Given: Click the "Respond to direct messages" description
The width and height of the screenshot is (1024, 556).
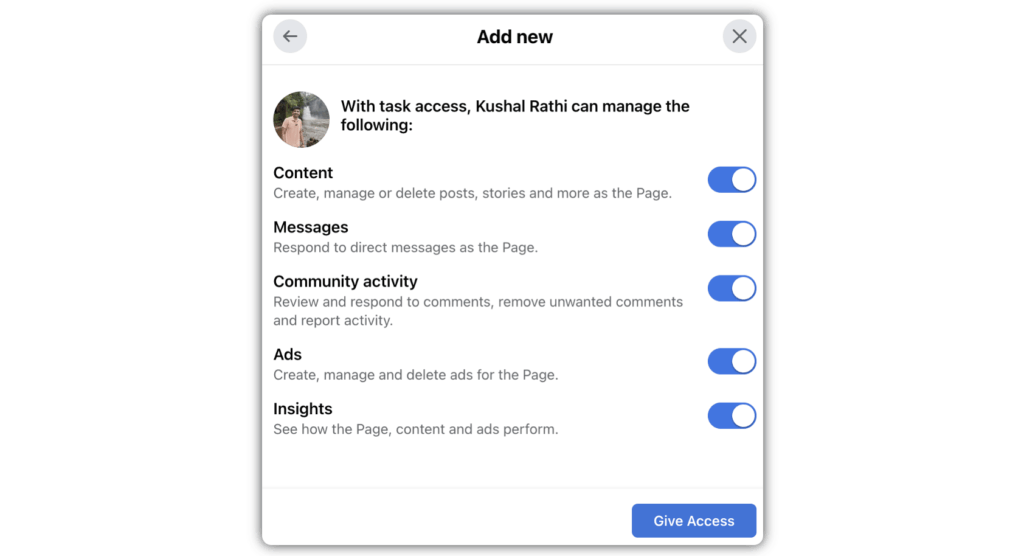Looking at the screenshot, I should tap(405, 247).
